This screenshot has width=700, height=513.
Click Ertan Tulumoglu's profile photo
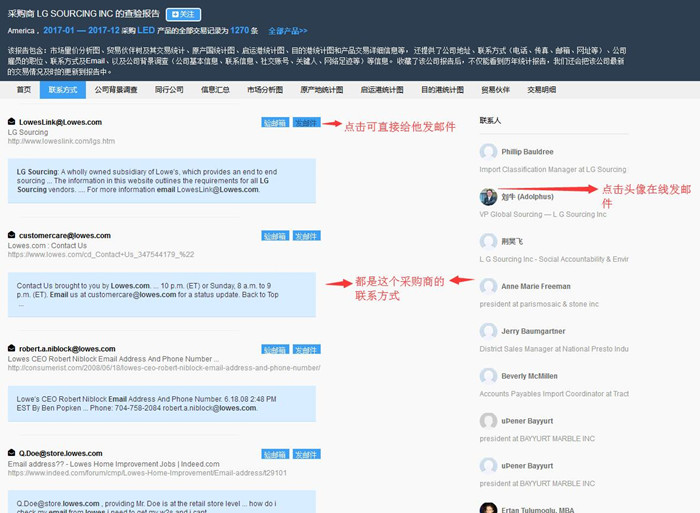click(x=488, y=508)
